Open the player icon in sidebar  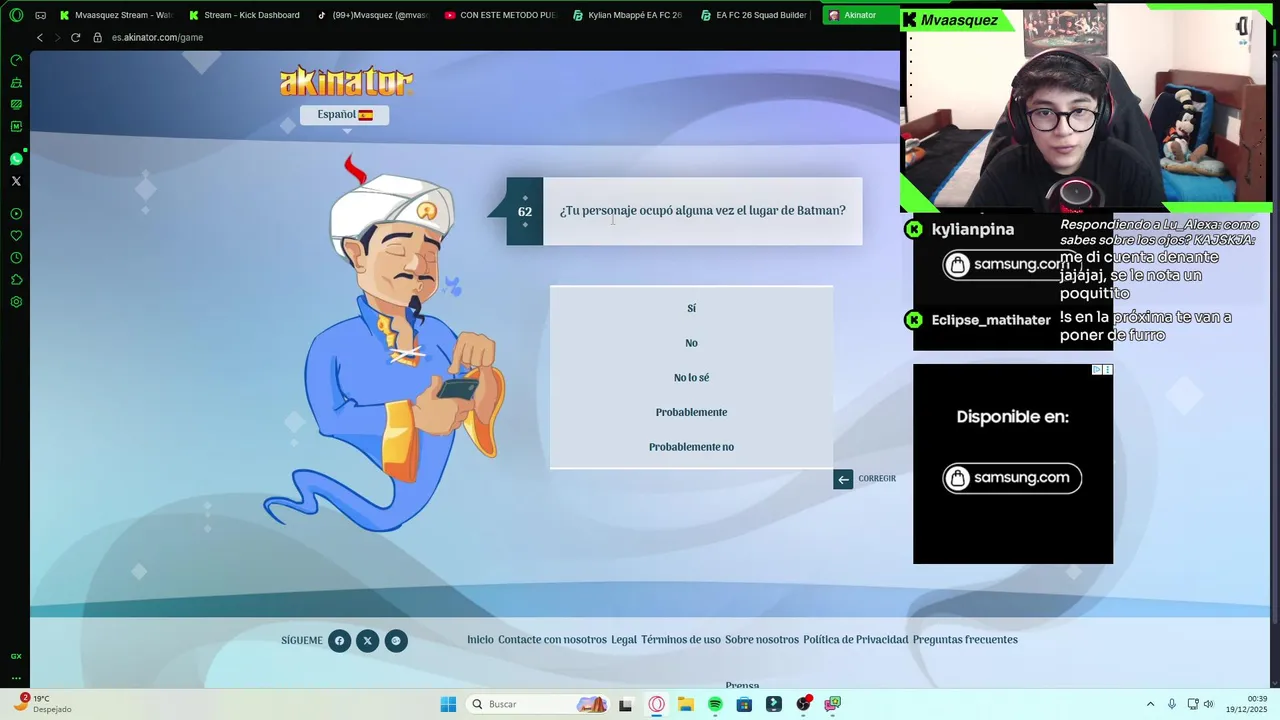16,214
